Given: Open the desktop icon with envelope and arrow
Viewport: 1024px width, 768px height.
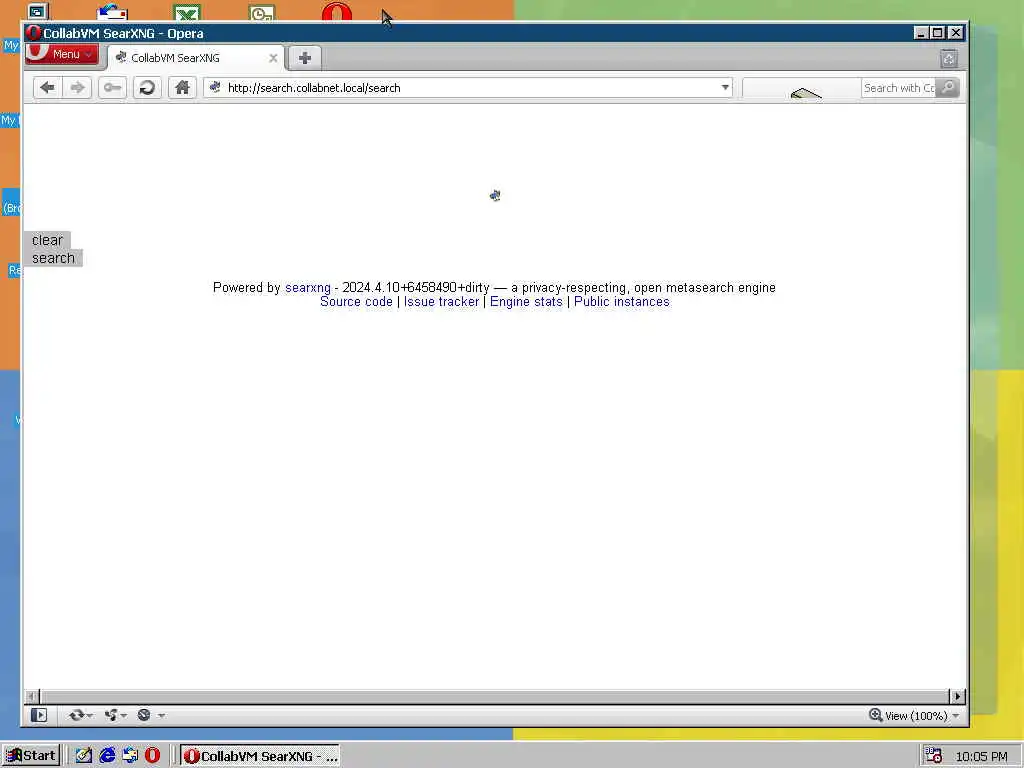Looking at the screenshot, I should tap(112, 12).
